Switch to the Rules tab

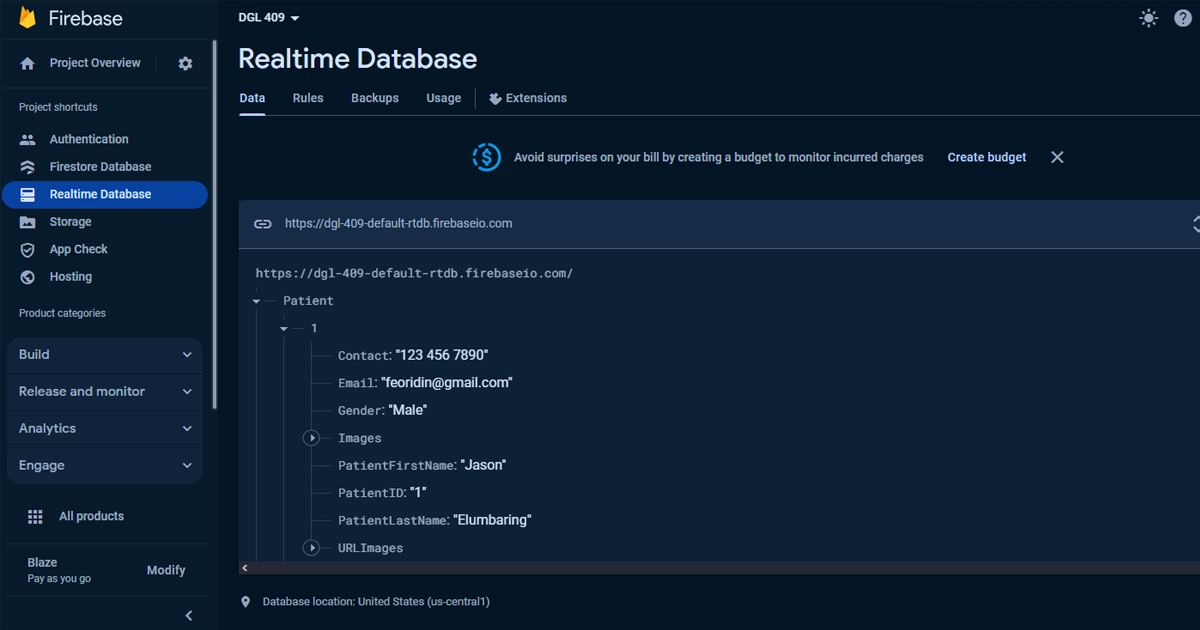tap(308, 98)
